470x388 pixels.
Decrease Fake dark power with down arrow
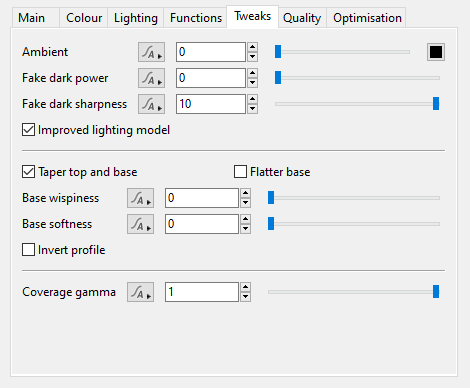tap(253, 83)
